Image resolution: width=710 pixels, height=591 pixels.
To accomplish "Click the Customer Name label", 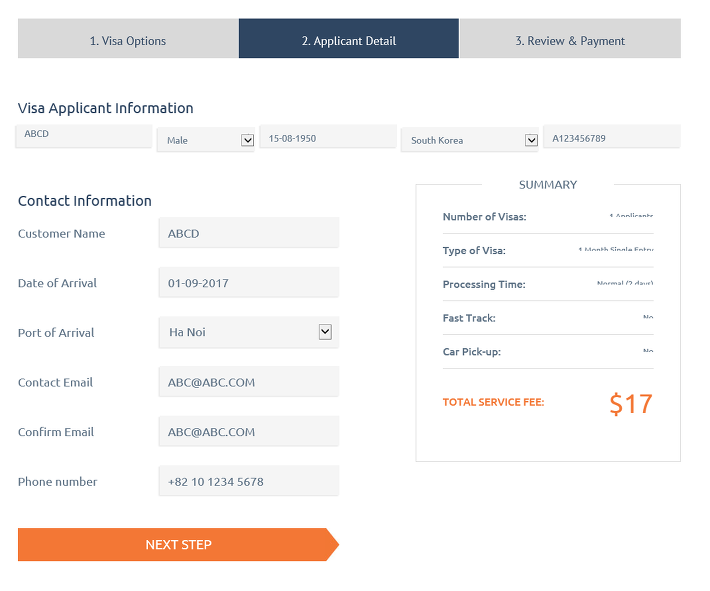I will 62,233.
